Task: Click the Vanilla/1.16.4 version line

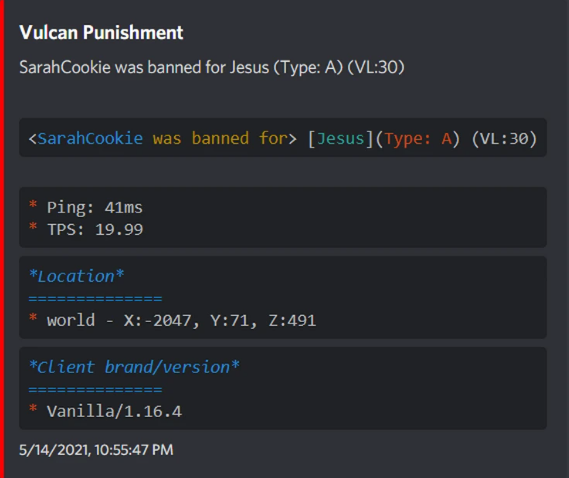Action: click(114, 412)
